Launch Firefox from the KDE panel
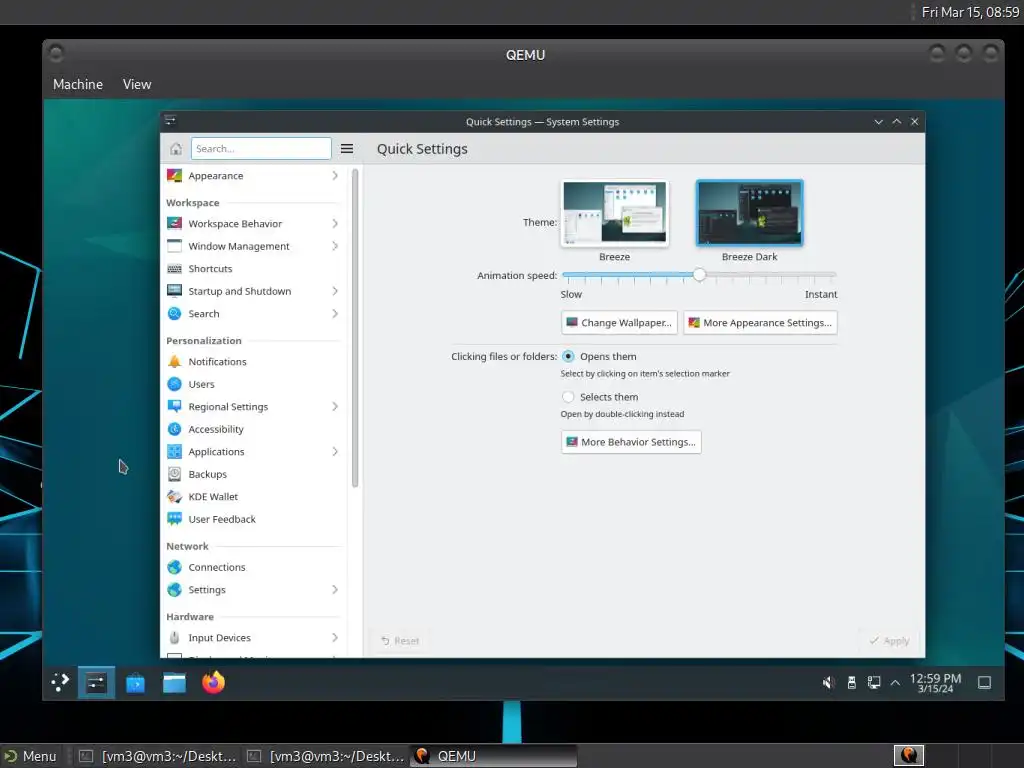The width and height of the screenshot is (1024, 768). pyautogui.click(x=214, y=682)
